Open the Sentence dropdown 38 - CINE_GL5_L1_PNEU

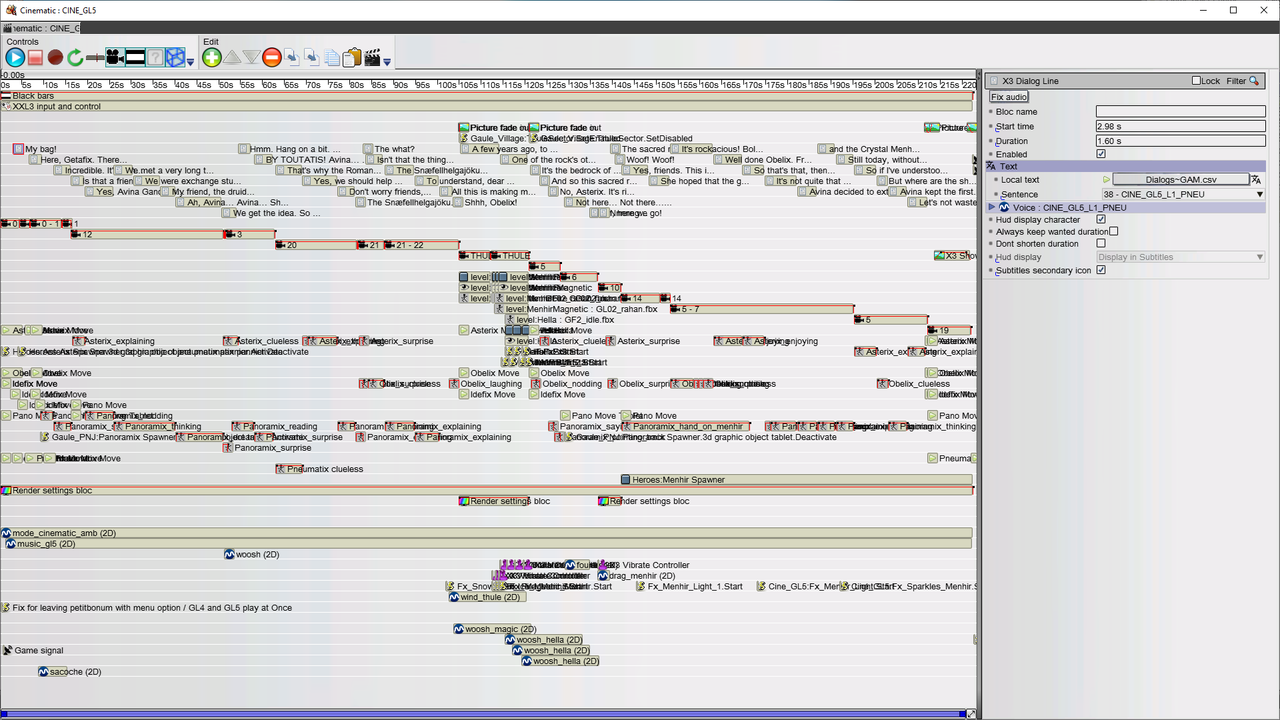click(1183, 194)
